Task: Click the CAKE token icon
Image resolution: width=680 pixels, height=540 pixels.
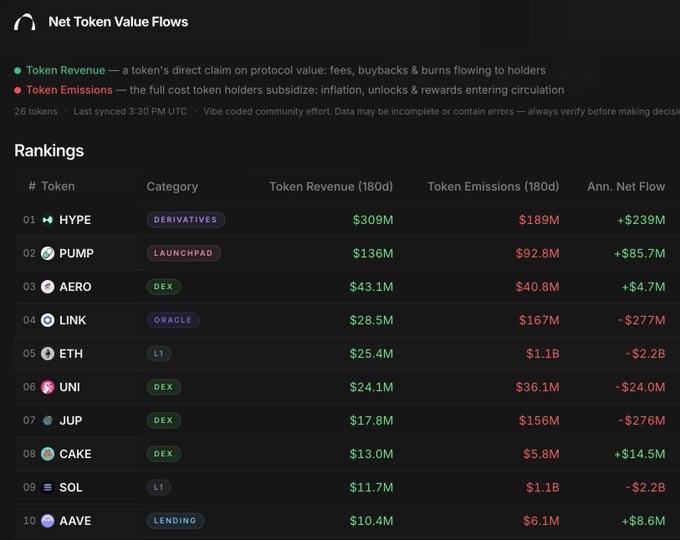Action: (x=48, y=454)
